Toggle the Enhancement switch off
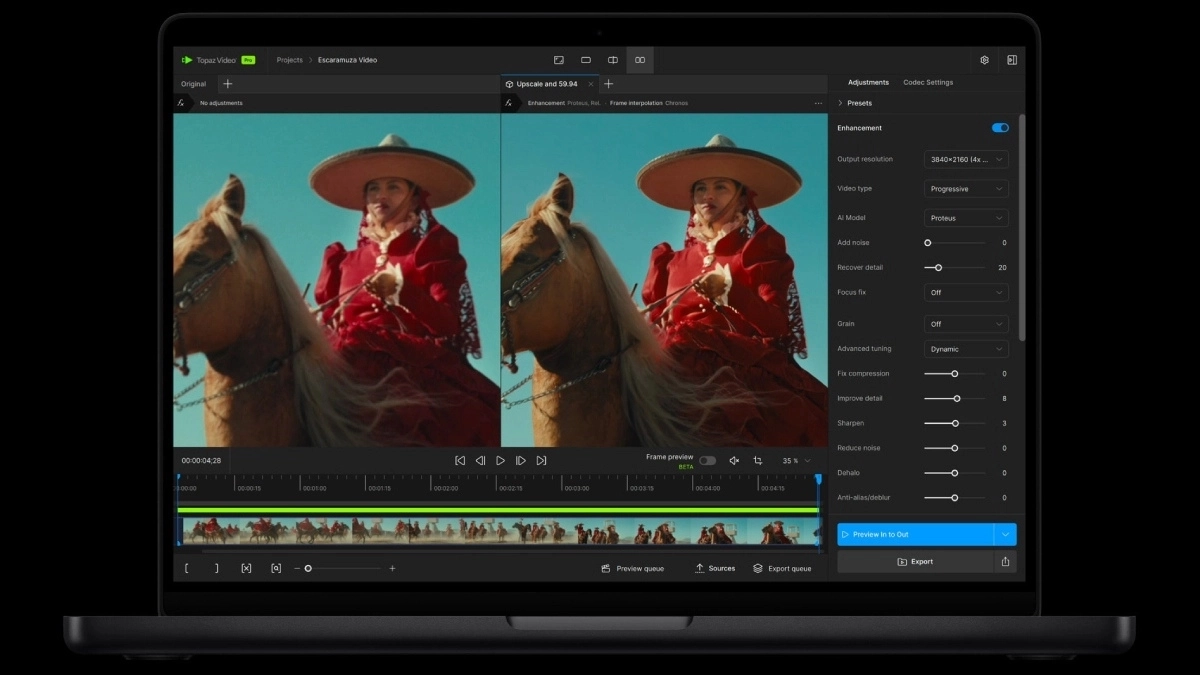 pyautogui.click(x=999, y=128)
